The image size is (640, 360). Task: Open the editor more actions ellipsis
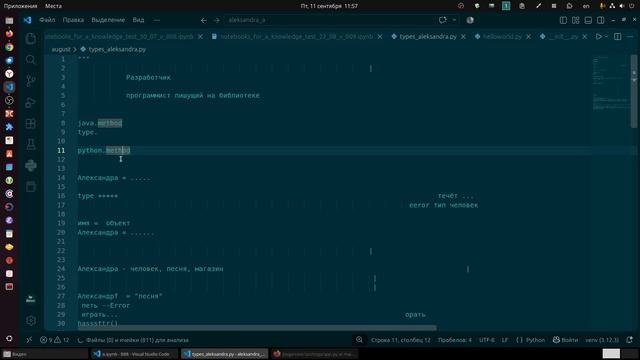630,37
